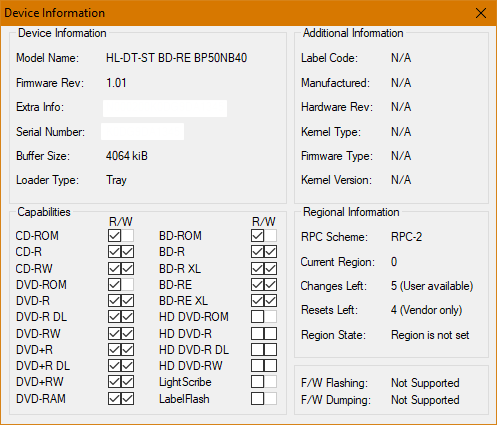Close the Device Information dialog
The image size is (497, 425).
pyautogui.click(x=481, y=13)
